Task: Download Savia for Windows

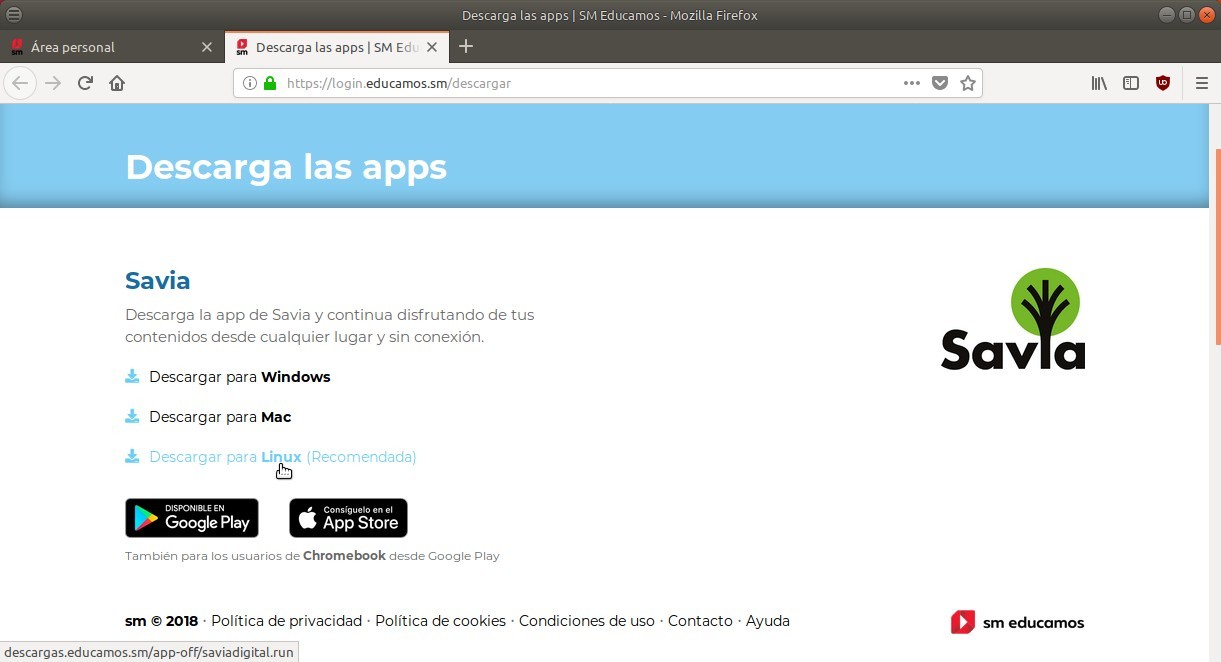Action: click(x=240, y=377)
